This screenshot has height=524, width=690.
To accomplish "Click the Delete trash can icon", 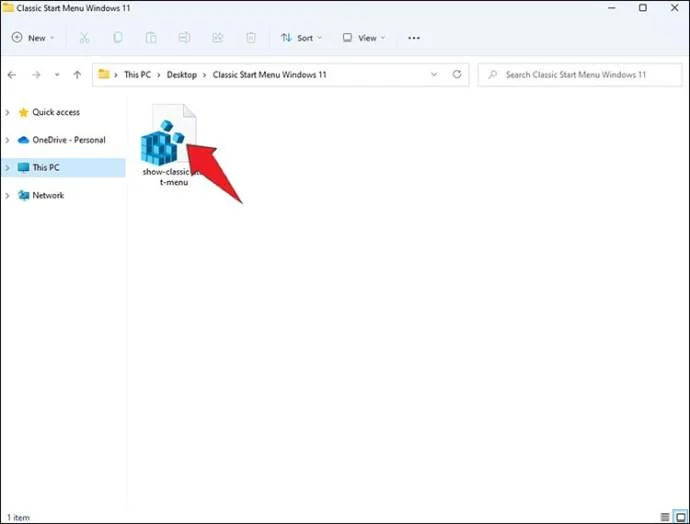I will click(251, 38).
